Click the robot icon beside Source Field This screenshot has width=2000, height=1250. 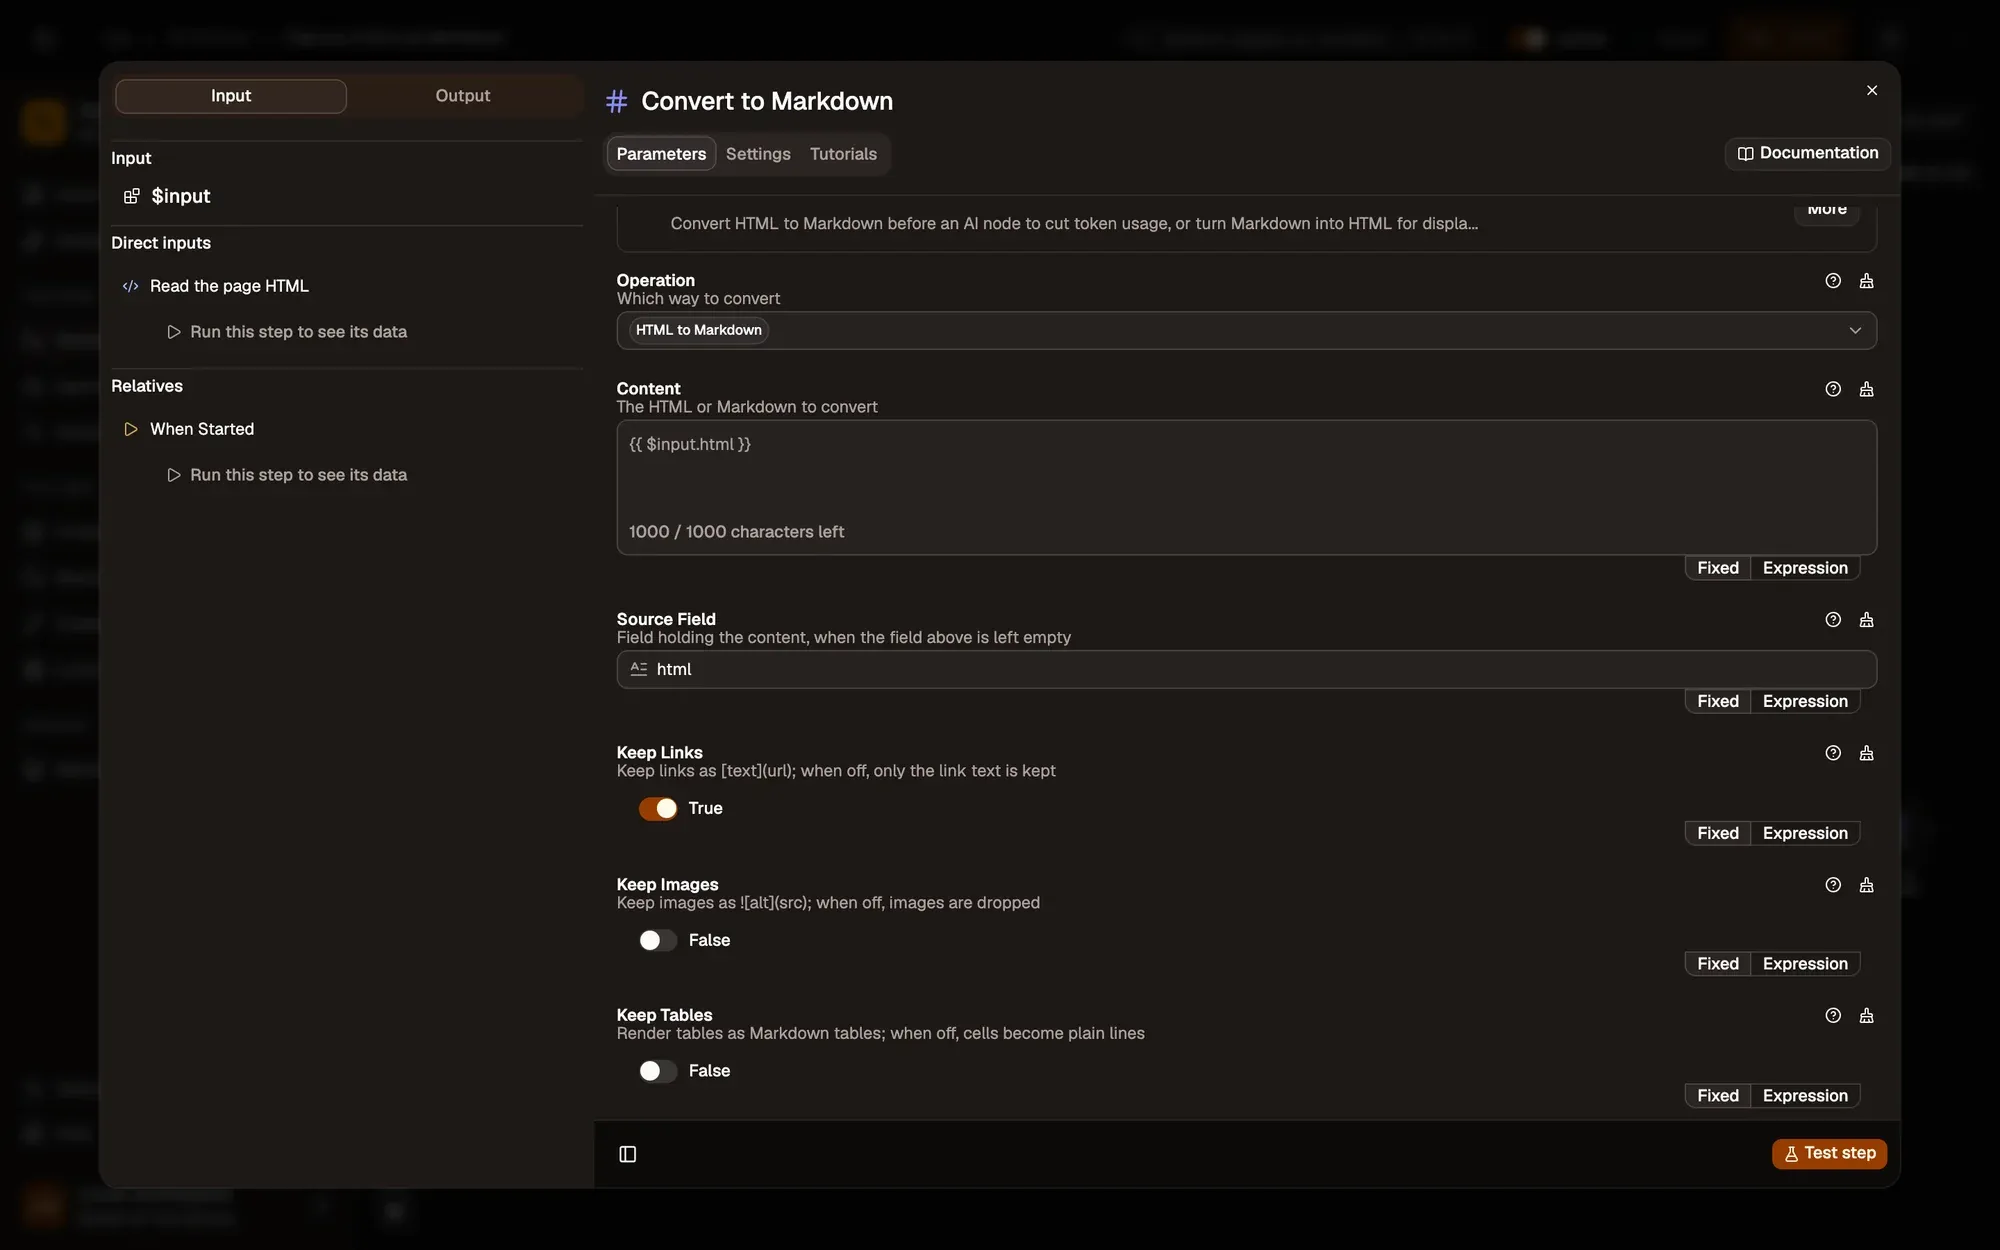pyautogui.click(x=1866, y=620)
